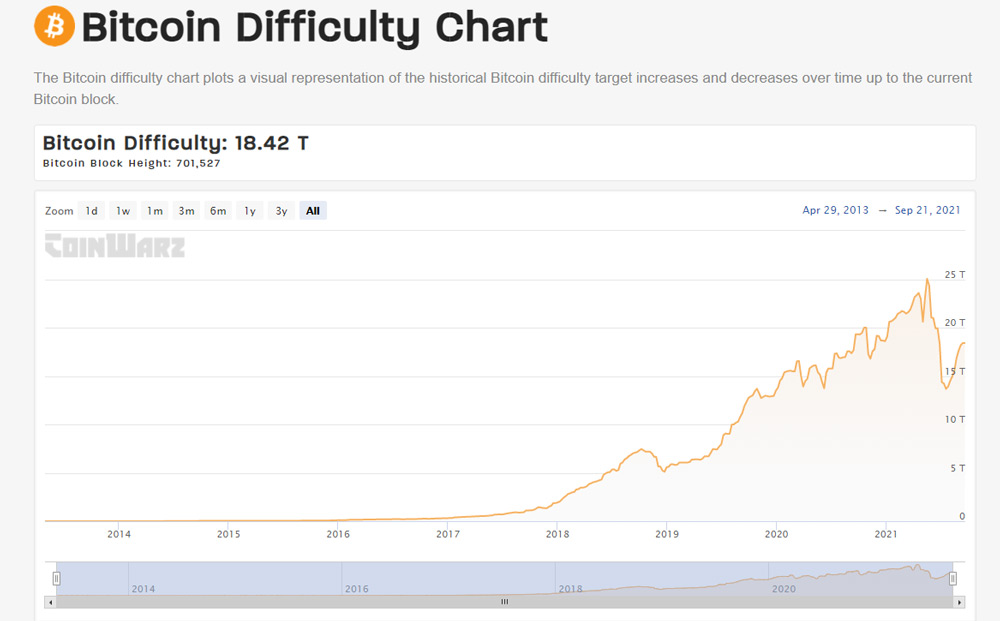Set chart zoom to 1d
The width and height of the screenshot is (1000, 621).
(91, 211)
